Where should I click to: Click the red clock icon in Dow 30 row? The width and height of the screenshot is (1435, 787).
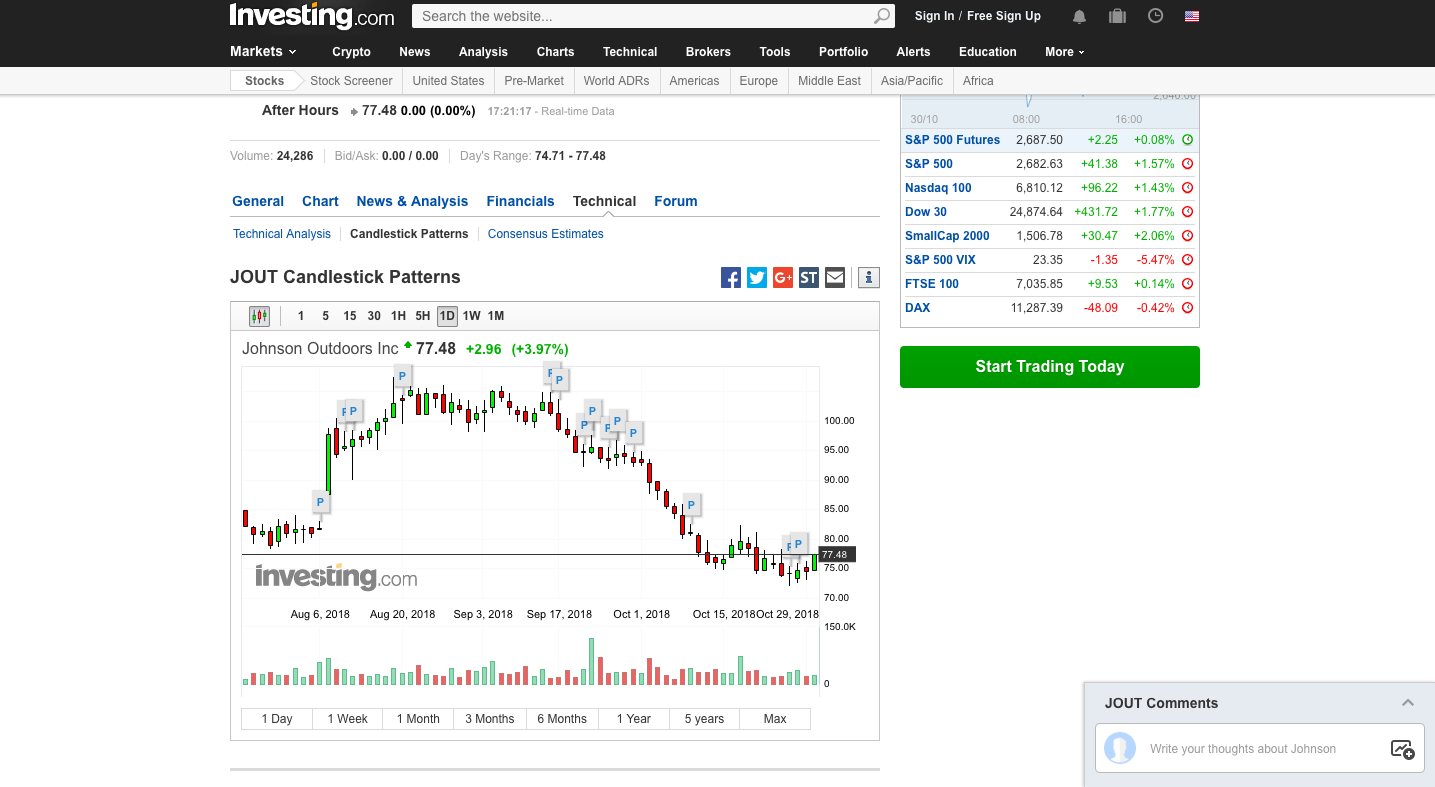[1188, 212]
